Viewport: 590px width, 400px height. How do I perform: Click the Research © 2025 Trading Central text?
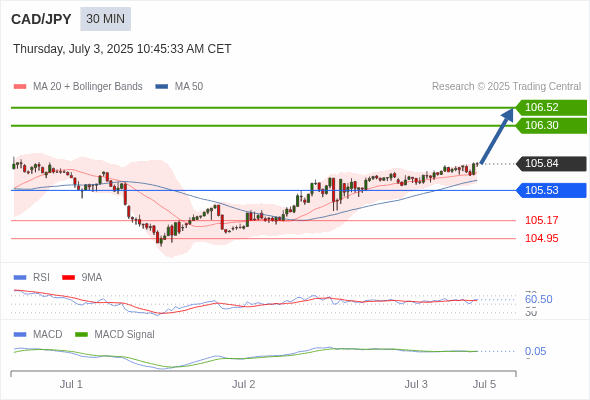coord(506,87)
